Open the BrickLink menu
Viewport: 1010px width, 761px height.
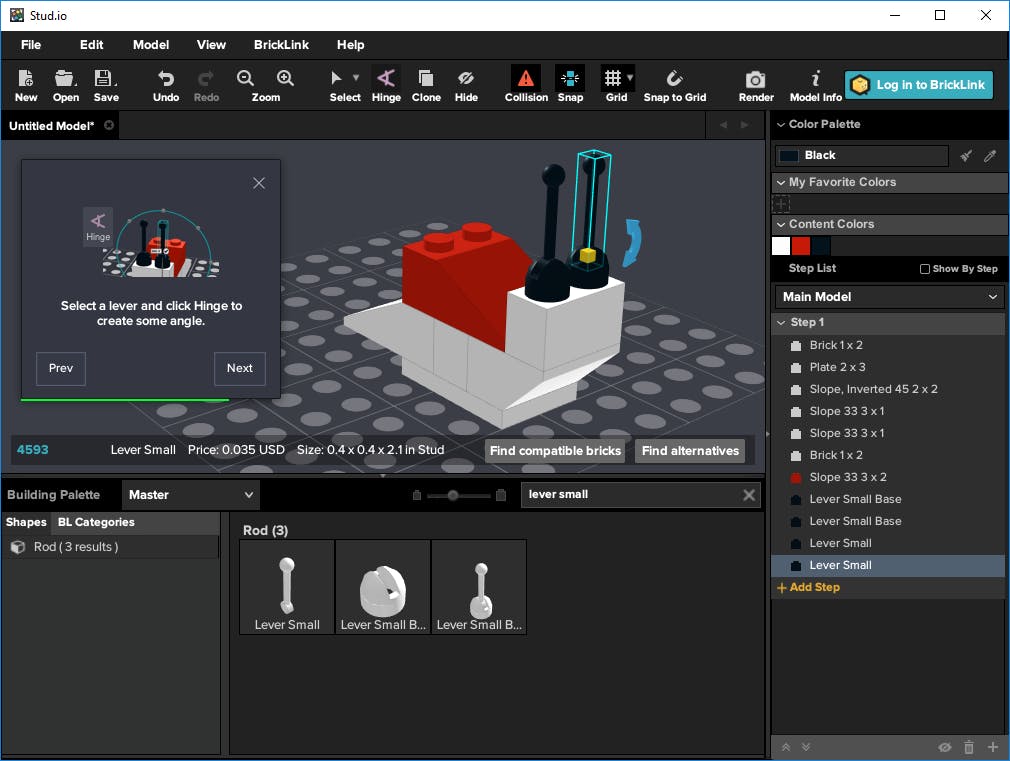pos(281,45)
